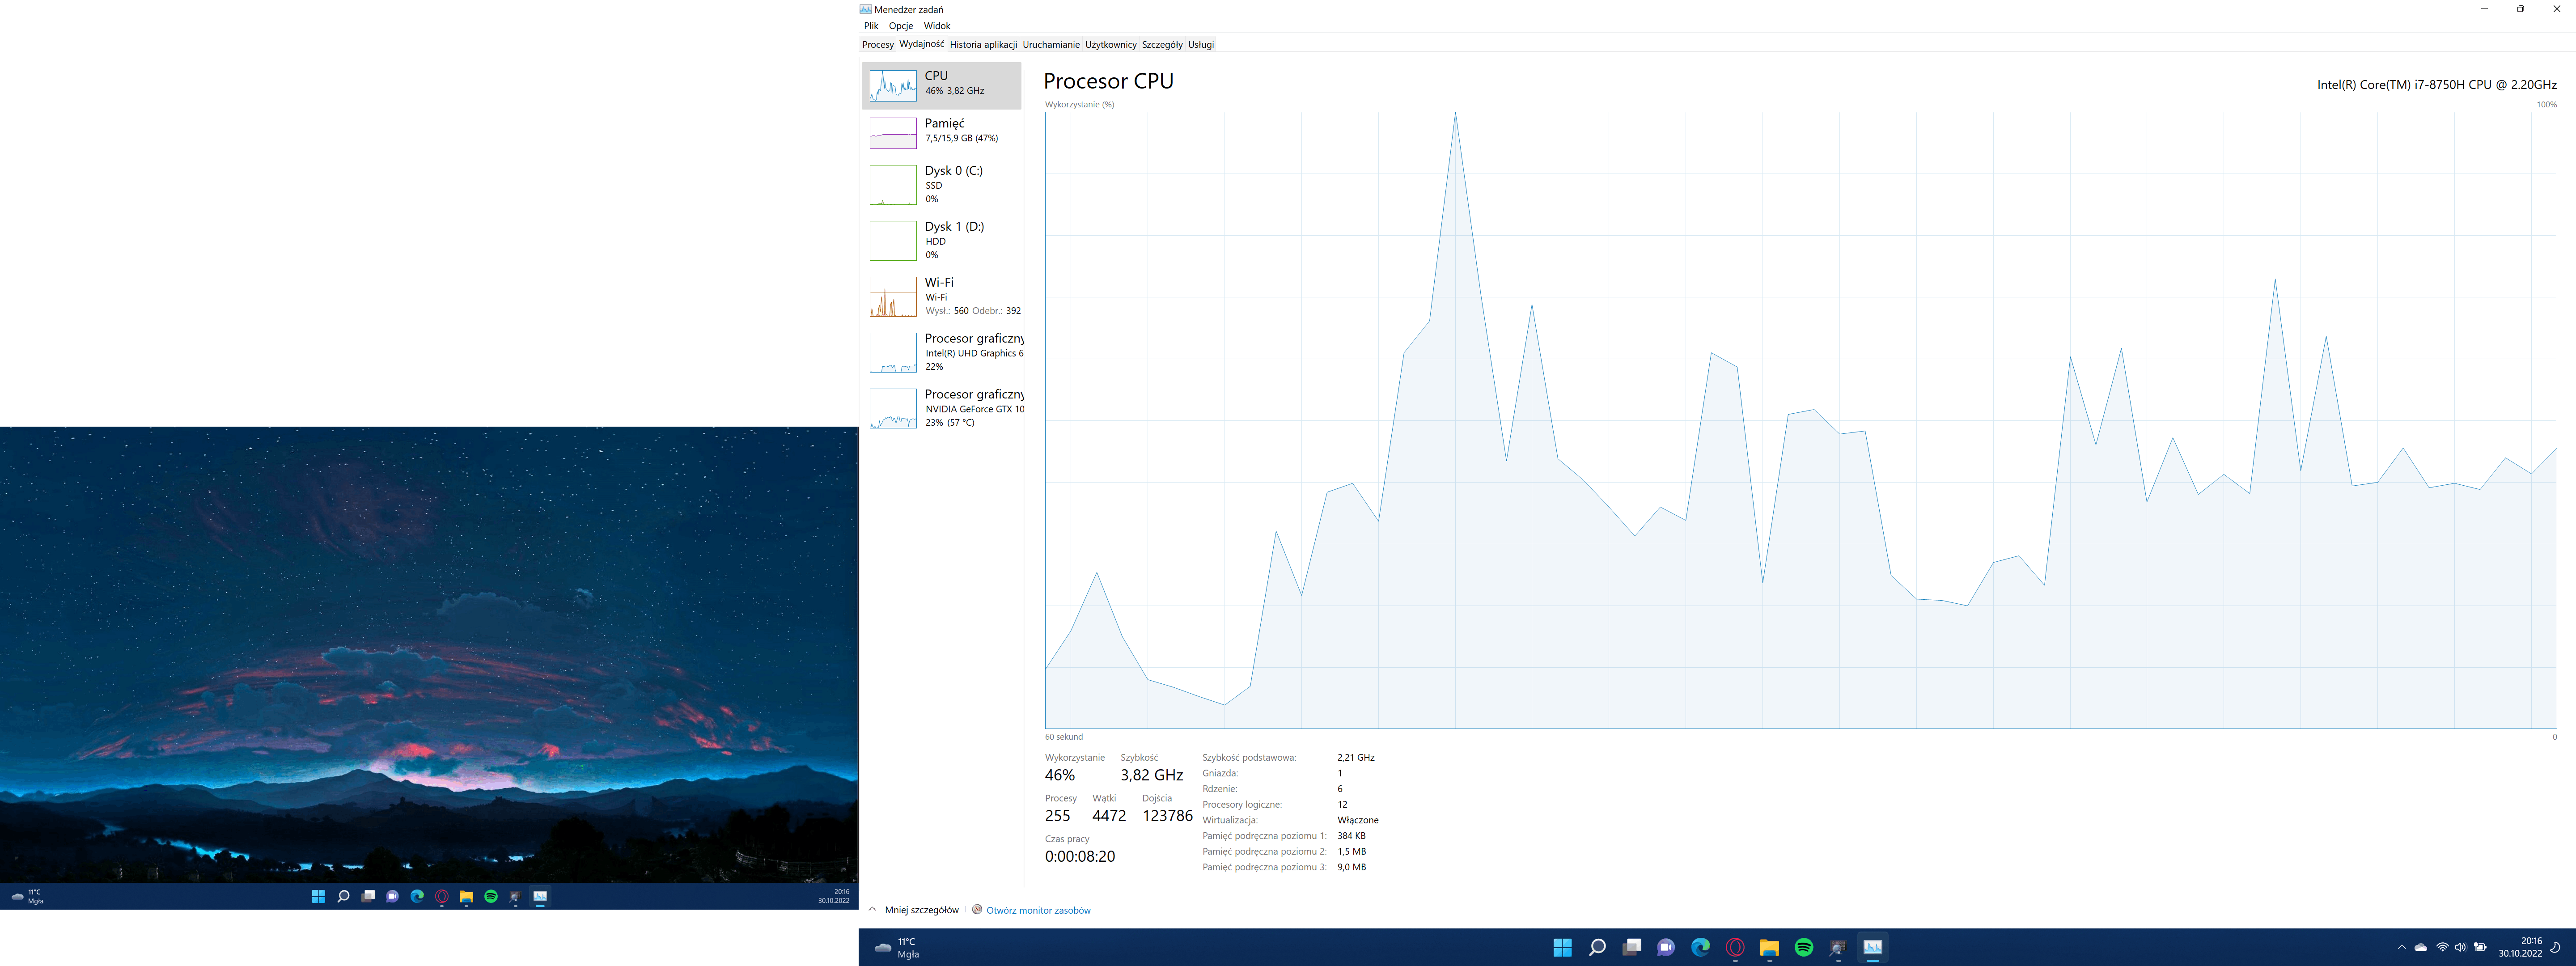This screenshot has height=966, width=2576.
Task: Open the Wi-Fi network graph entry
Action: coord(941,297)
